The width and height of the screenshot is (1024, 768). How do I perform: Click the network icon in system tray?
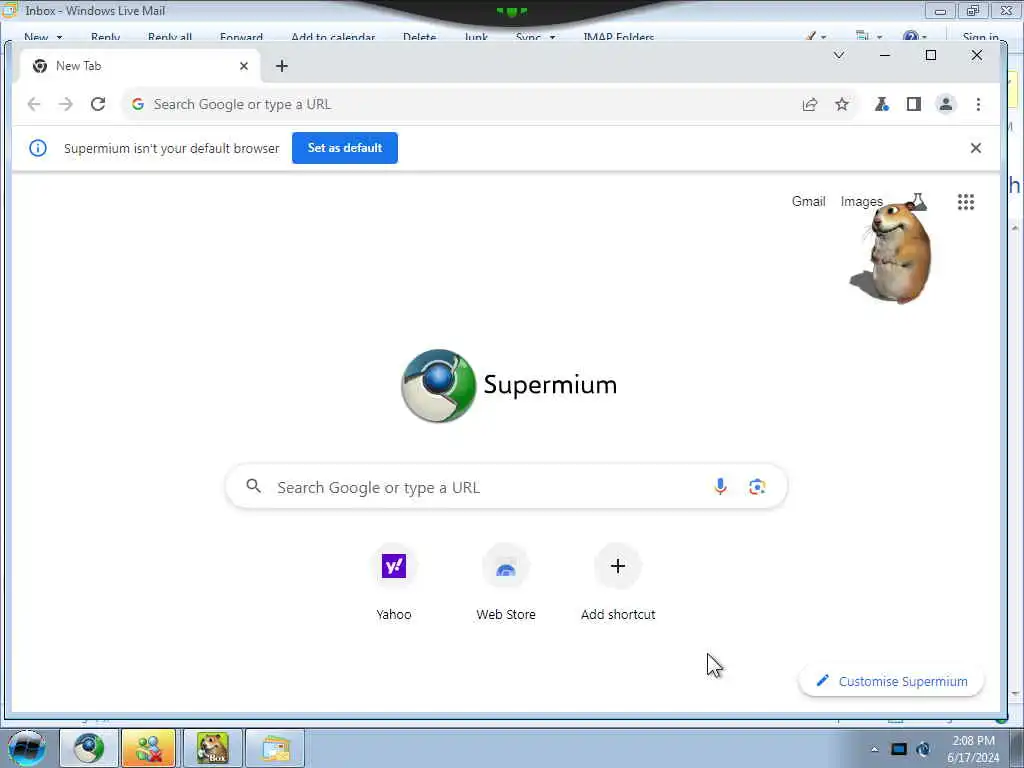pyautogui.click(x=899, y=749)
